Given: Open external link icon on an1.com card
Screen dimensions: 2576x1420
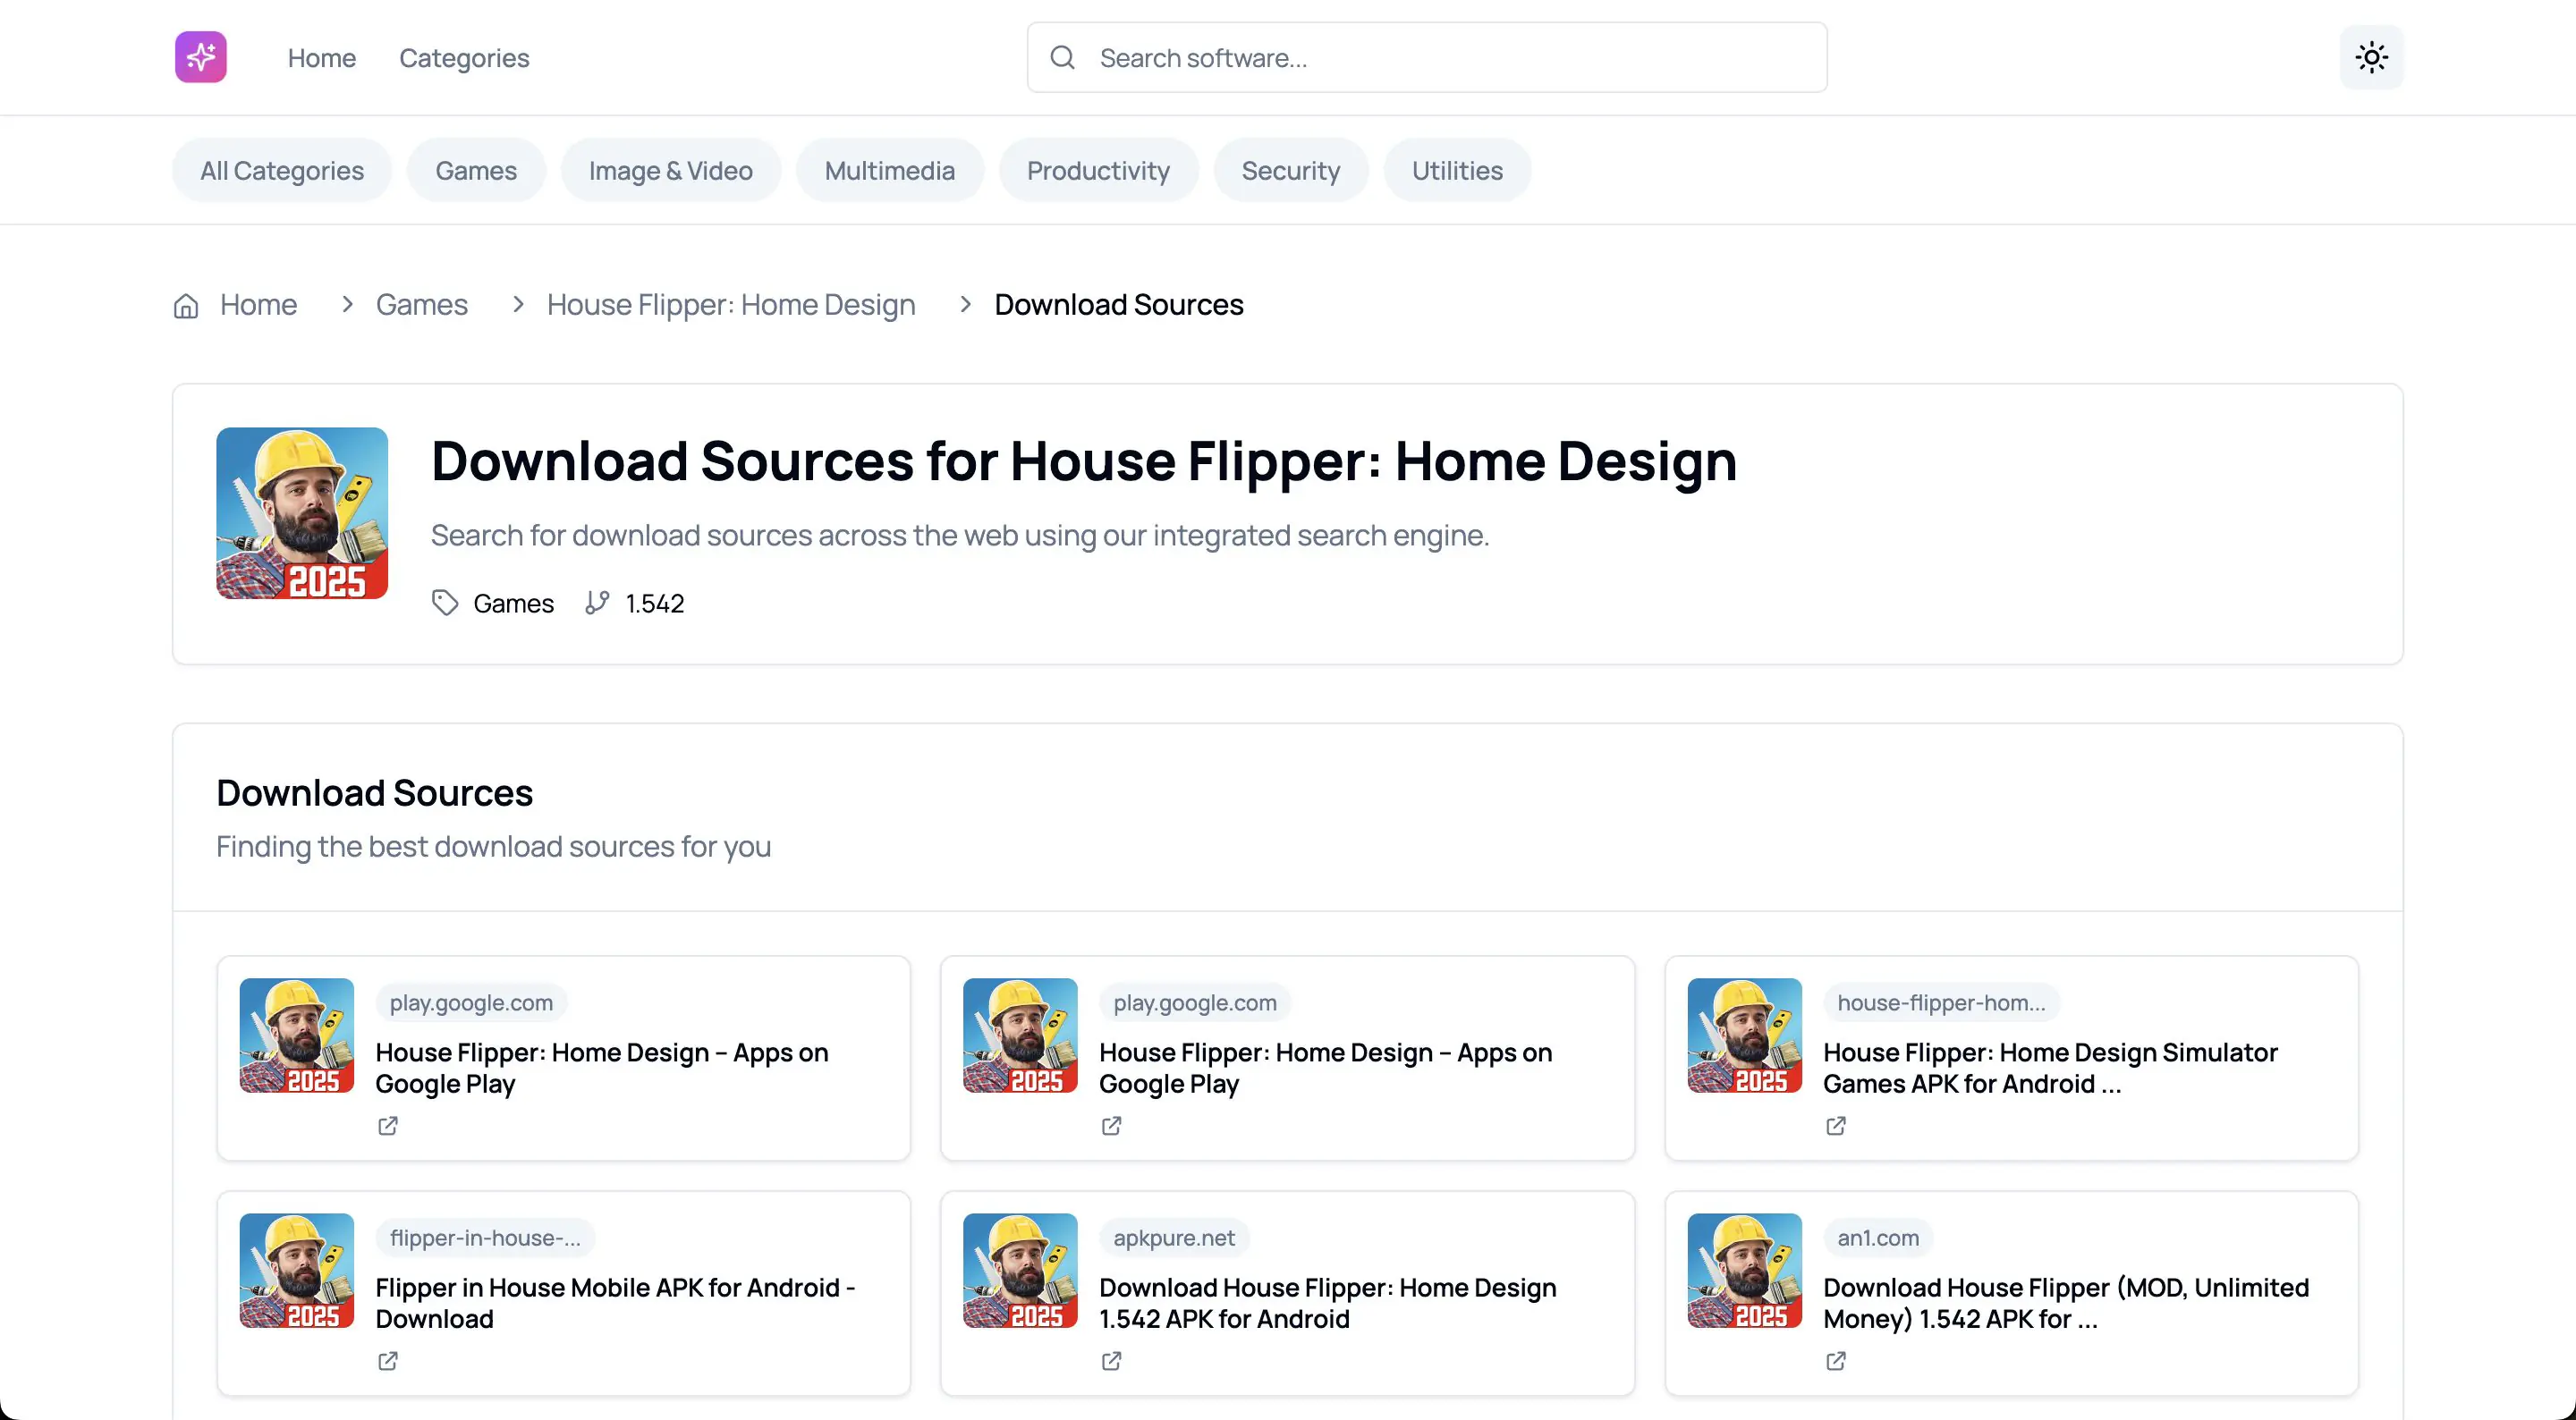Looking at the screenshot, I should 1835,1361.
